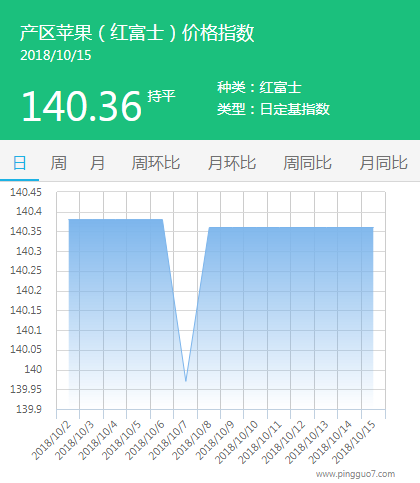Screen dimensions: 420x483
Task: Click the 139.9 y-axis label
Action: point(29,409)
